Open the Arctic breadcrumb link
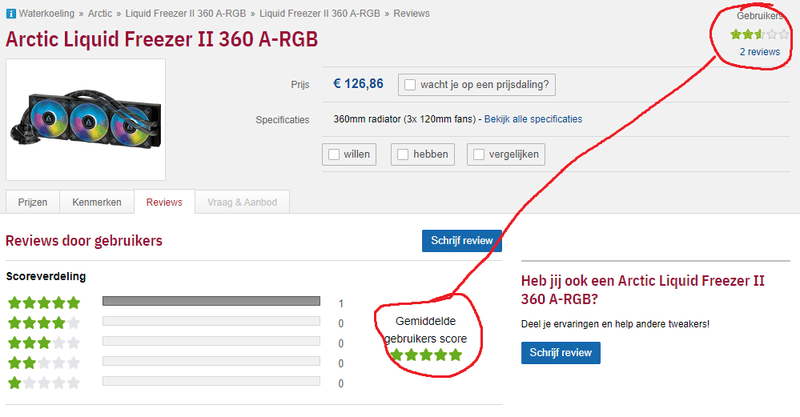Screen dimensions: 800x417 pyautogui.click(x=99, y=14)
